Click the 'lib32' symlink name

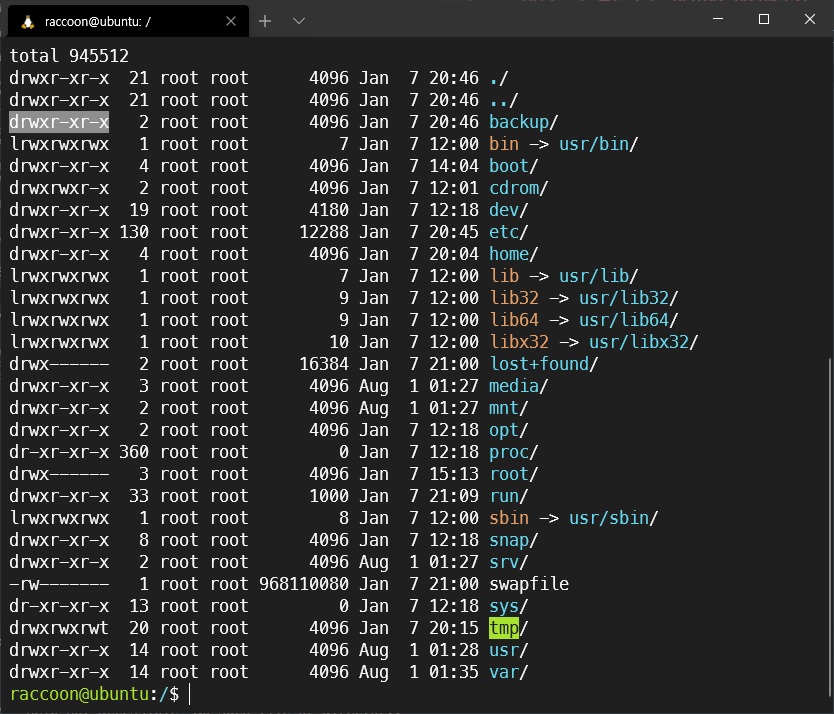(514, 298)
